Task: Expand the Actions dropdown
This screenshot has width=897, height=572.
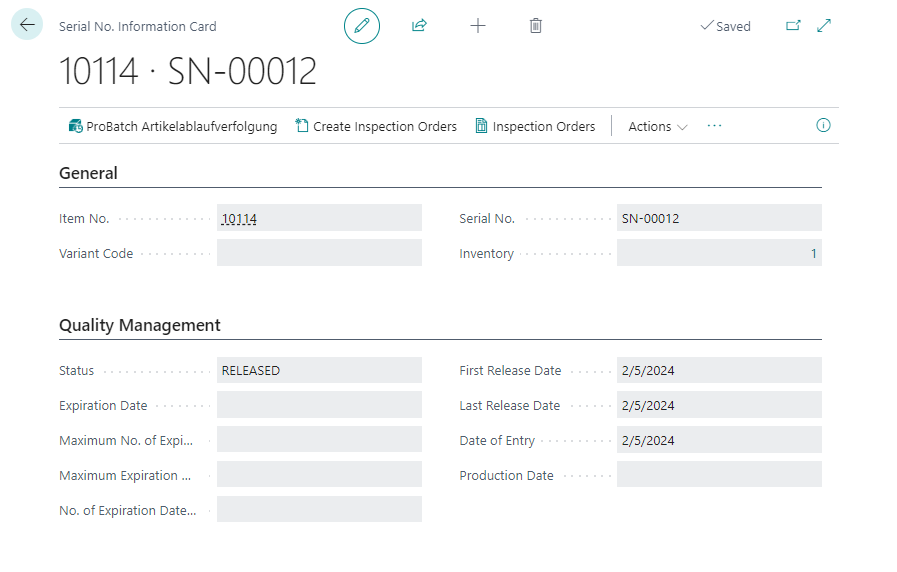Action: (x=657, y=126)
